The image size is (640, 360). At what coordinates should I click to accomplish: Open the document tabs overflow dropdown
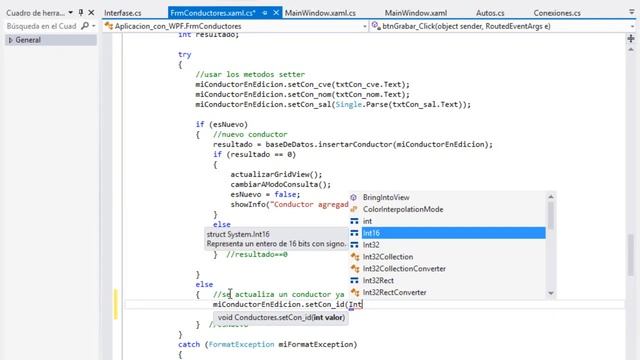[632, 13]
